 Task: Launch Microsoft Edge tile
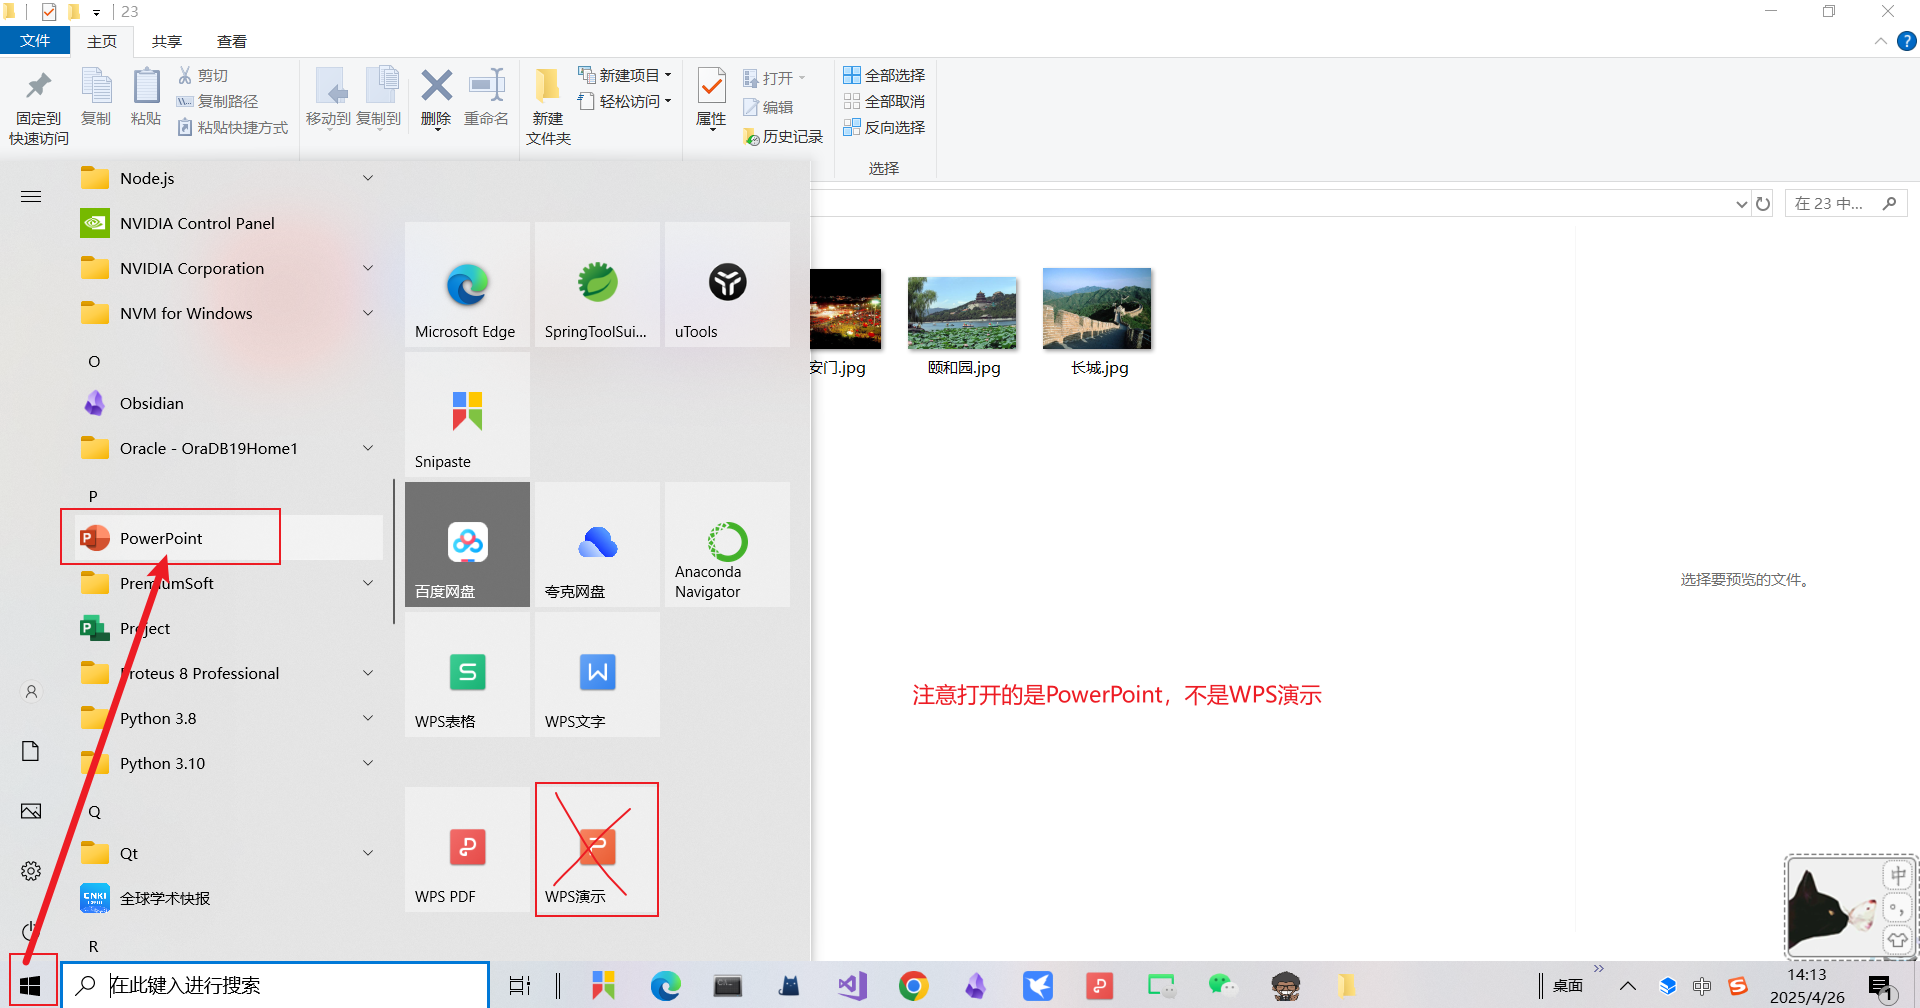point(467,285)
